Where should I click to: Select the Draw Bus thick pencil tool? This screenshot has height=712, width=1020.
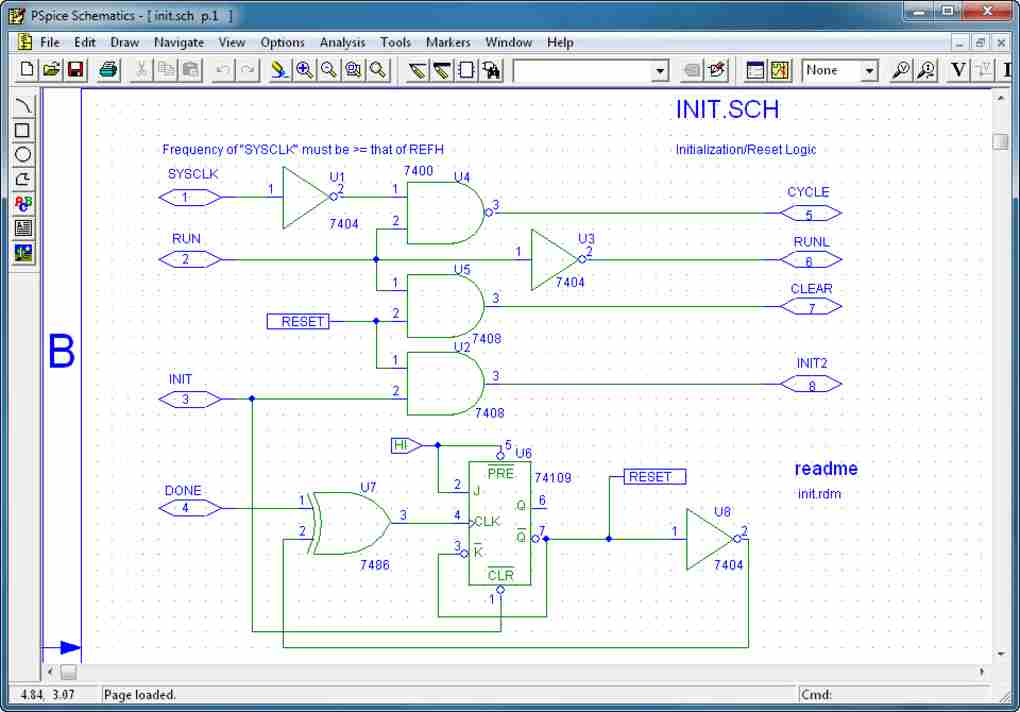(442, 70)
